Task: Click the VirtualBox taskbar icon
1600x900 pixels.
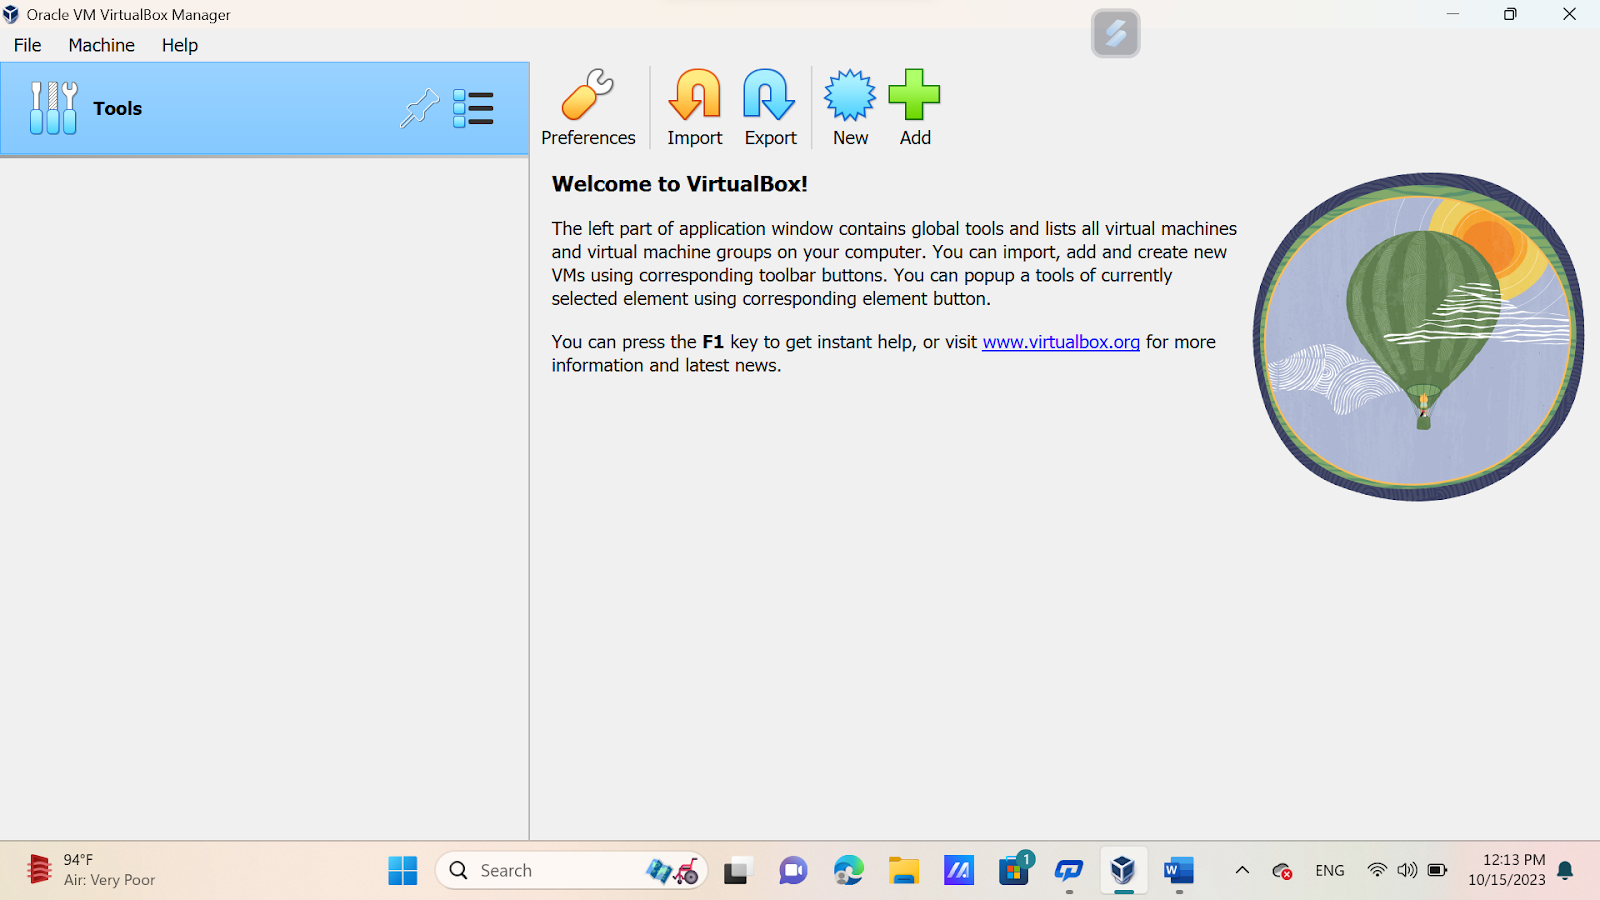Action: pyautogui.click(x=1123, y=871)
